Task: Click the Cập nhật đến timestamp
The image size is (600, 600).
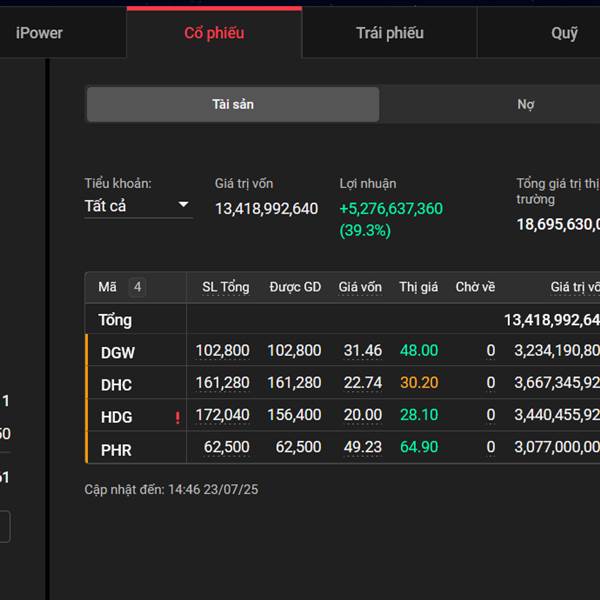Action: click(171, 489)
